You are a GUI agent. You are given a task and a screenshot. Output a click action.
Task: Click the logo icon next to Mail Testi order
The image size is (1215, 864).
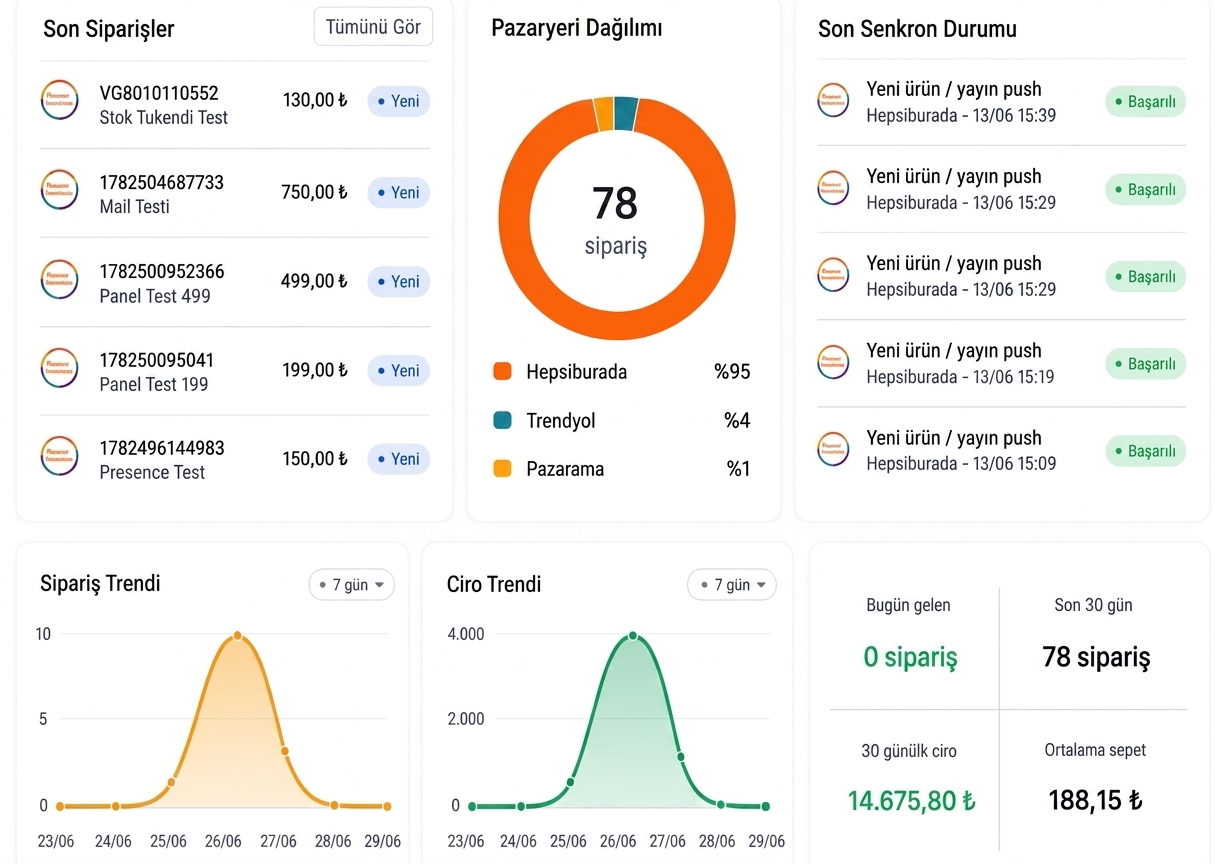pos(59,190)
